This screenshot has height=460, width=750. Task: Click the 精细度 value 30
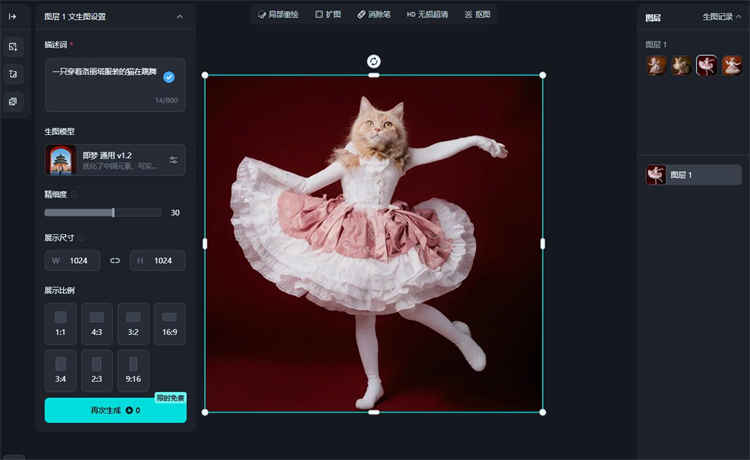click(x=175, y=213)
